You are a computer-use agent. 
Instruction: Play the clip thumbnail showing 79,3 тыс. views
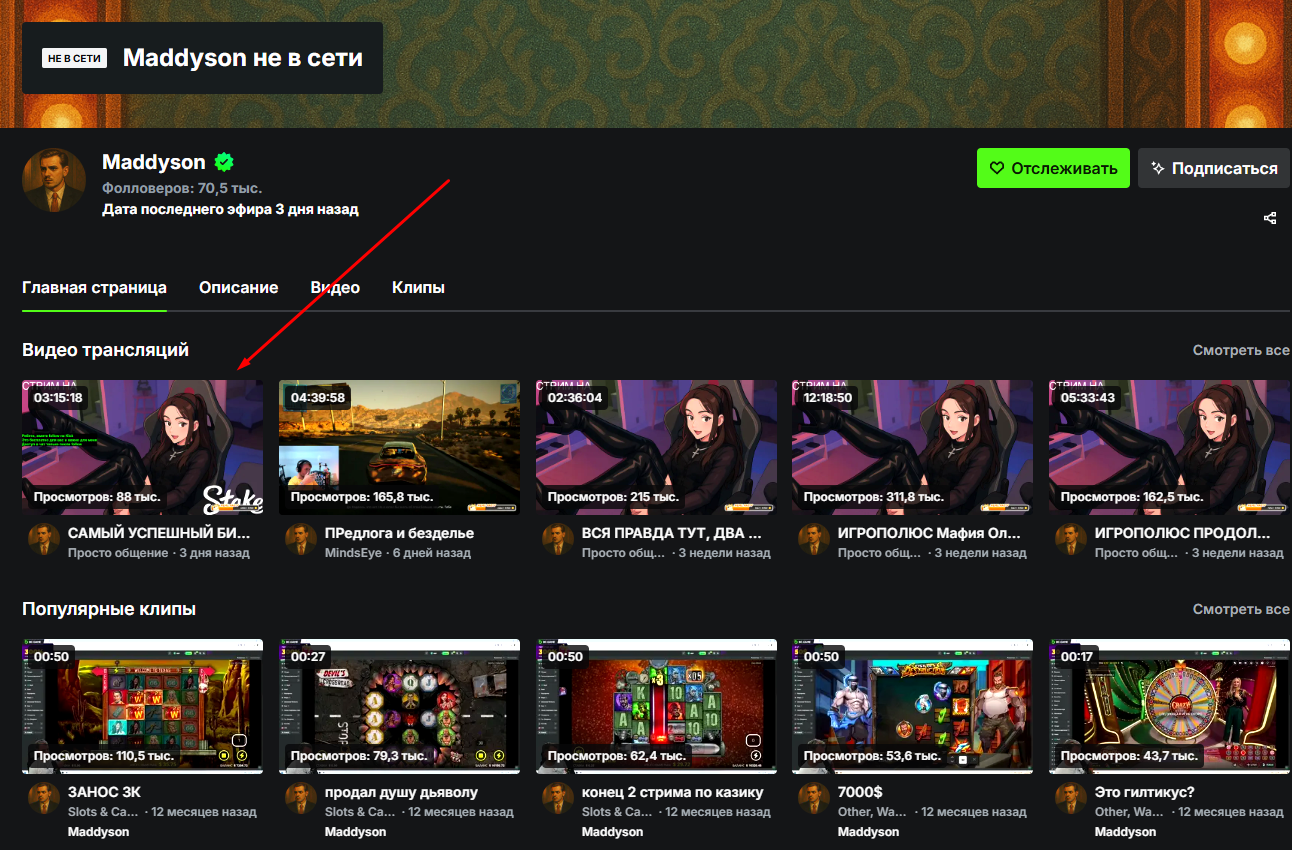pos(399,706)
